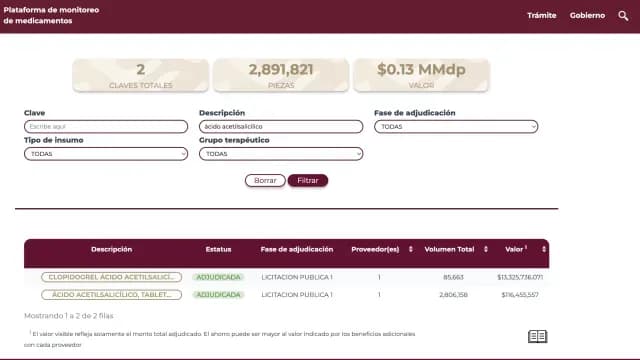Open the Gobierno menu
Screen dimensions: 640x360
(x=587, y=16)
